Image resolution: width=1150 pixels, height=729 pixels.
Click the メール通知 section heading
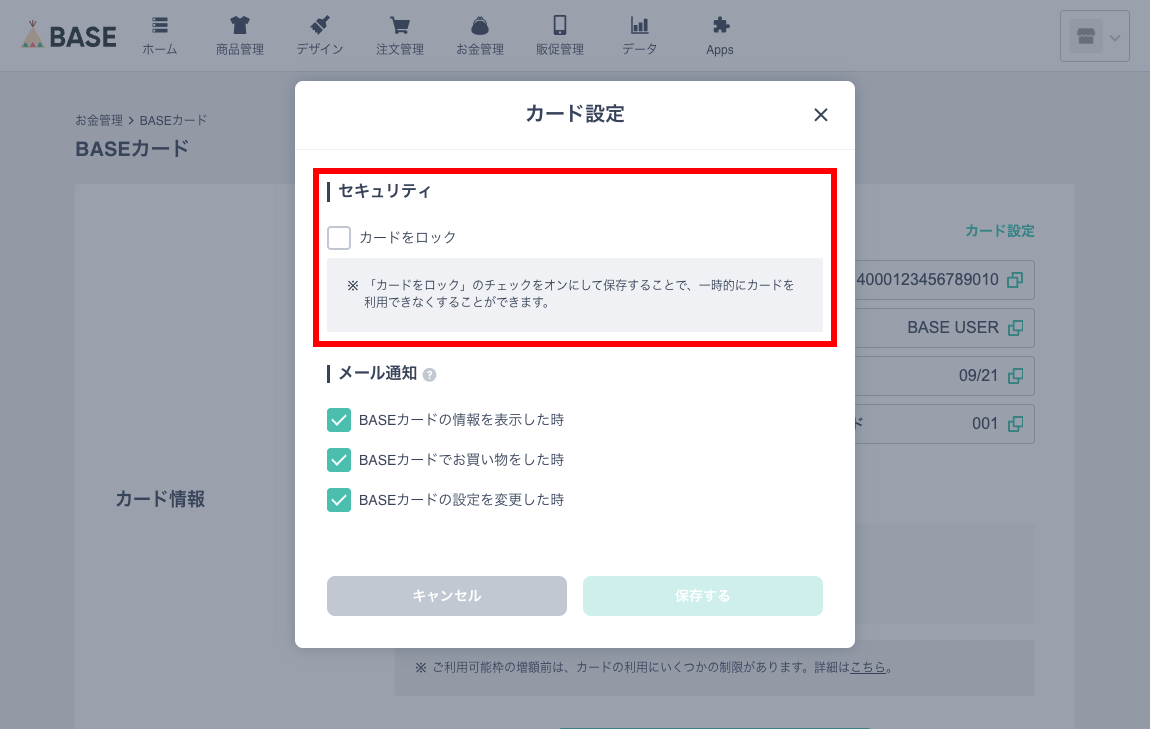coord(378,373)
